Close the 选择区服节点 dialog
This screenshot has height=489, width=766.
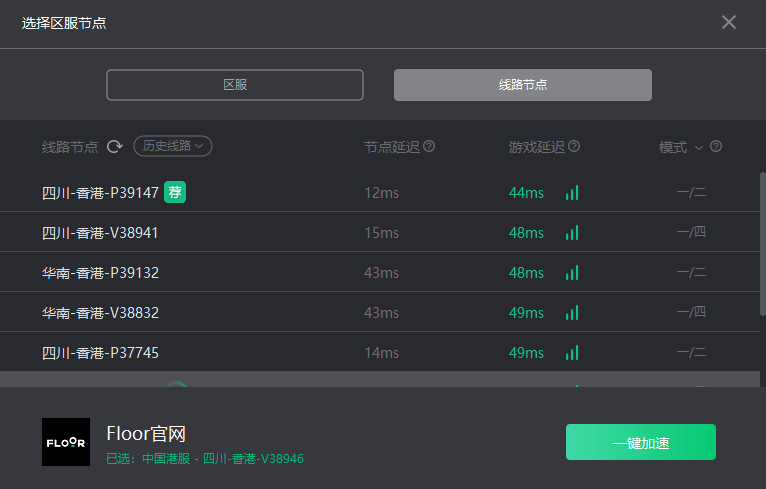click(x=729, y=22)
